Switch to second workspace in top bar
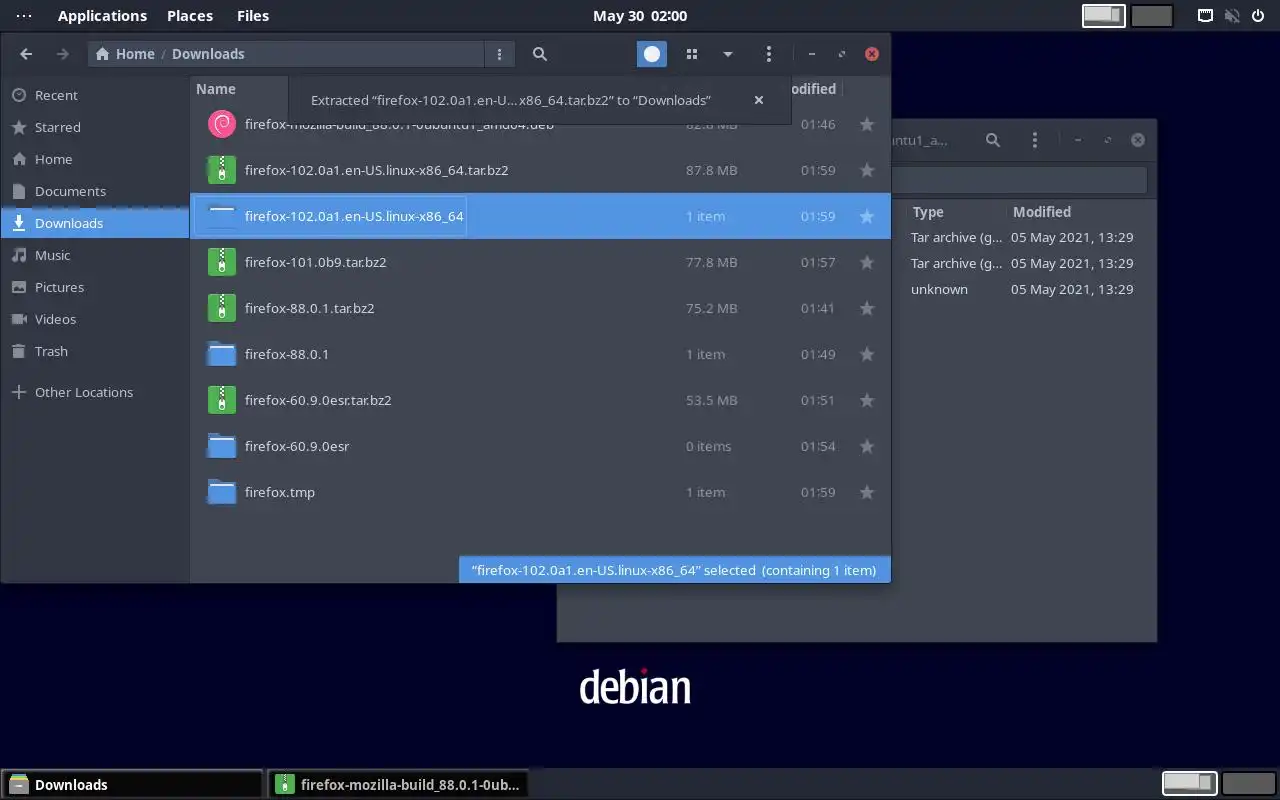 click(x=1153, y=16)
